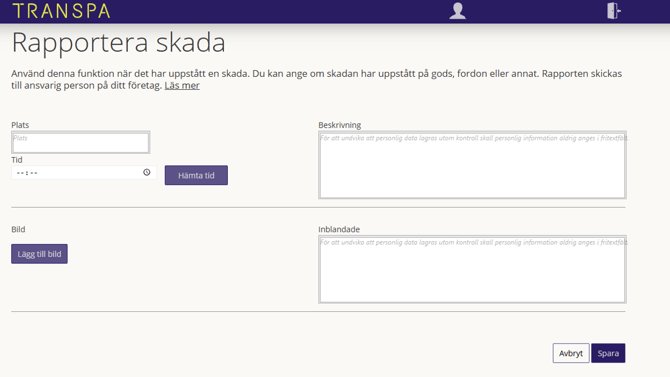670x377 pixels.
Task: Click the Hämta tid button
Action: (x=196, y=175)
